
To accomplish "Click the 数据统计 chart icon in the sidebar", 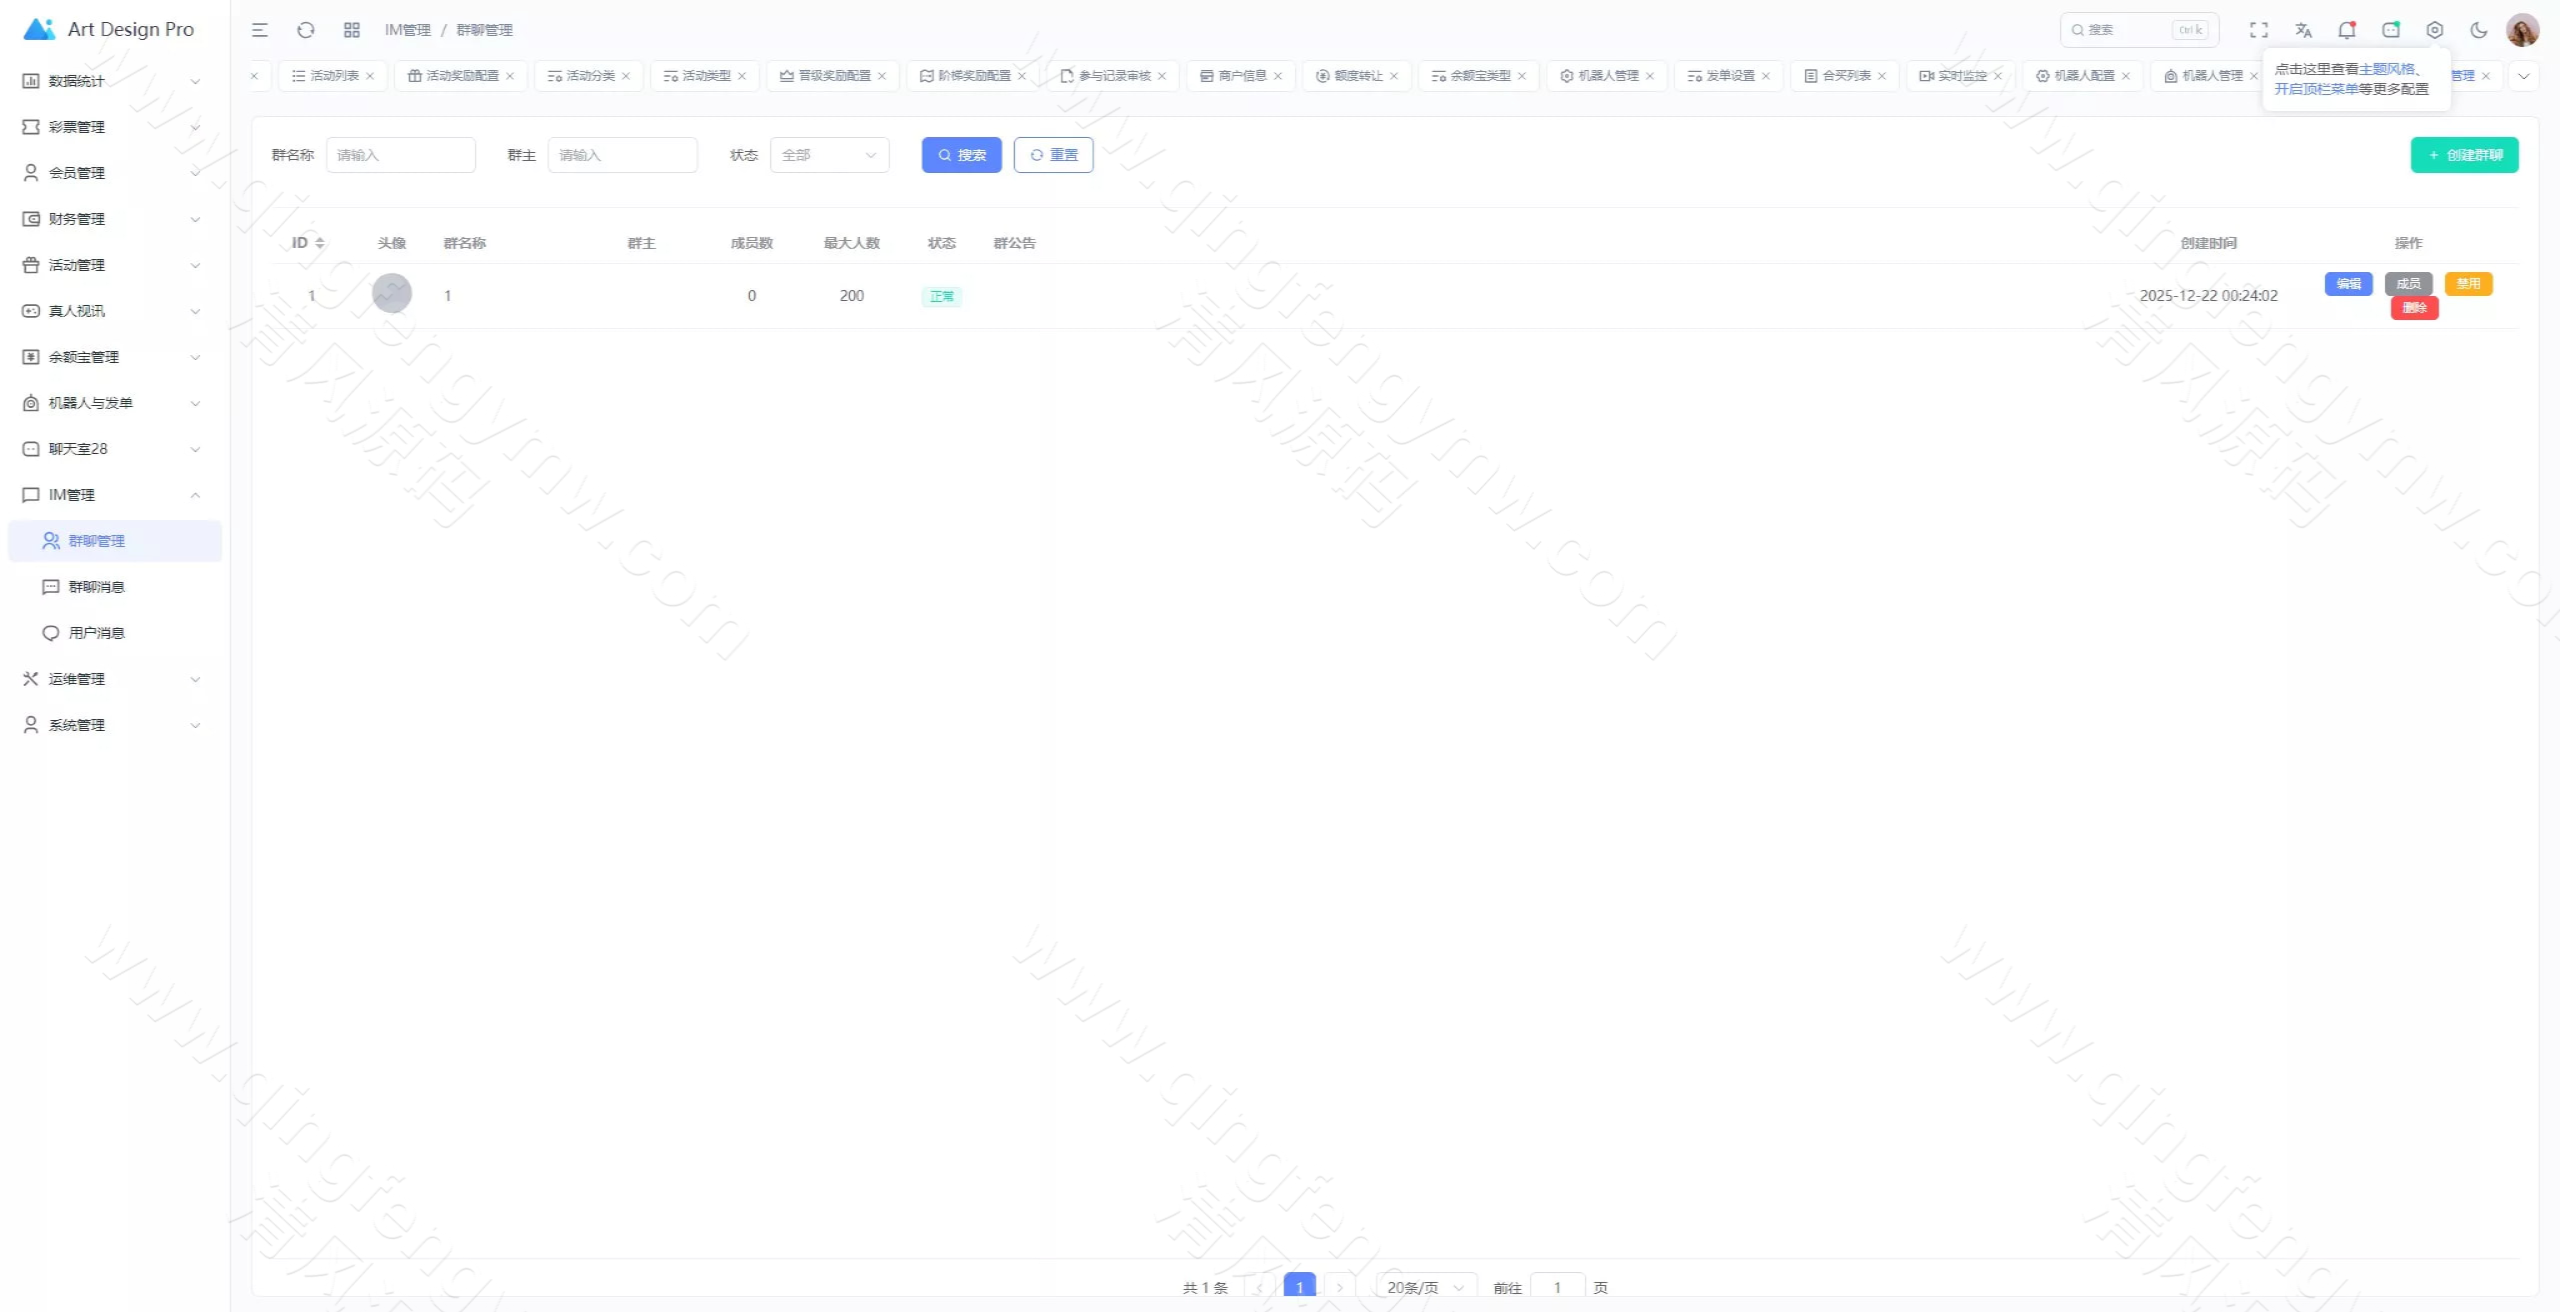I will [31, 81].
